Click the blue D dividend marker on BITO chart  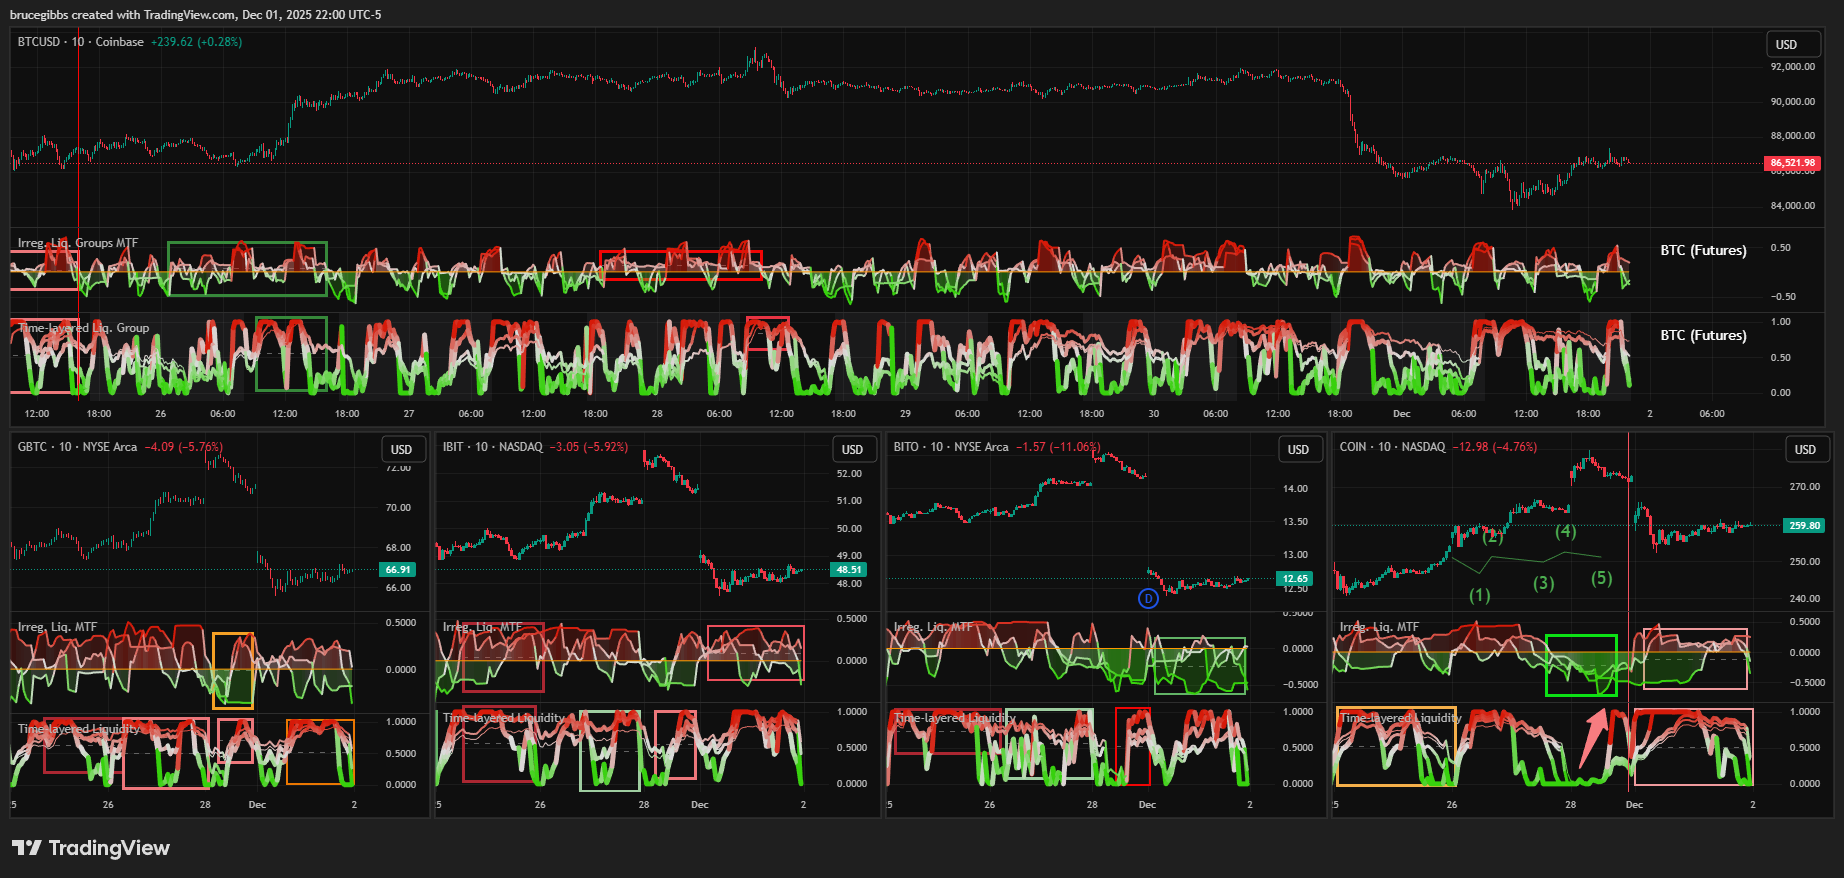pos(1148,599)
